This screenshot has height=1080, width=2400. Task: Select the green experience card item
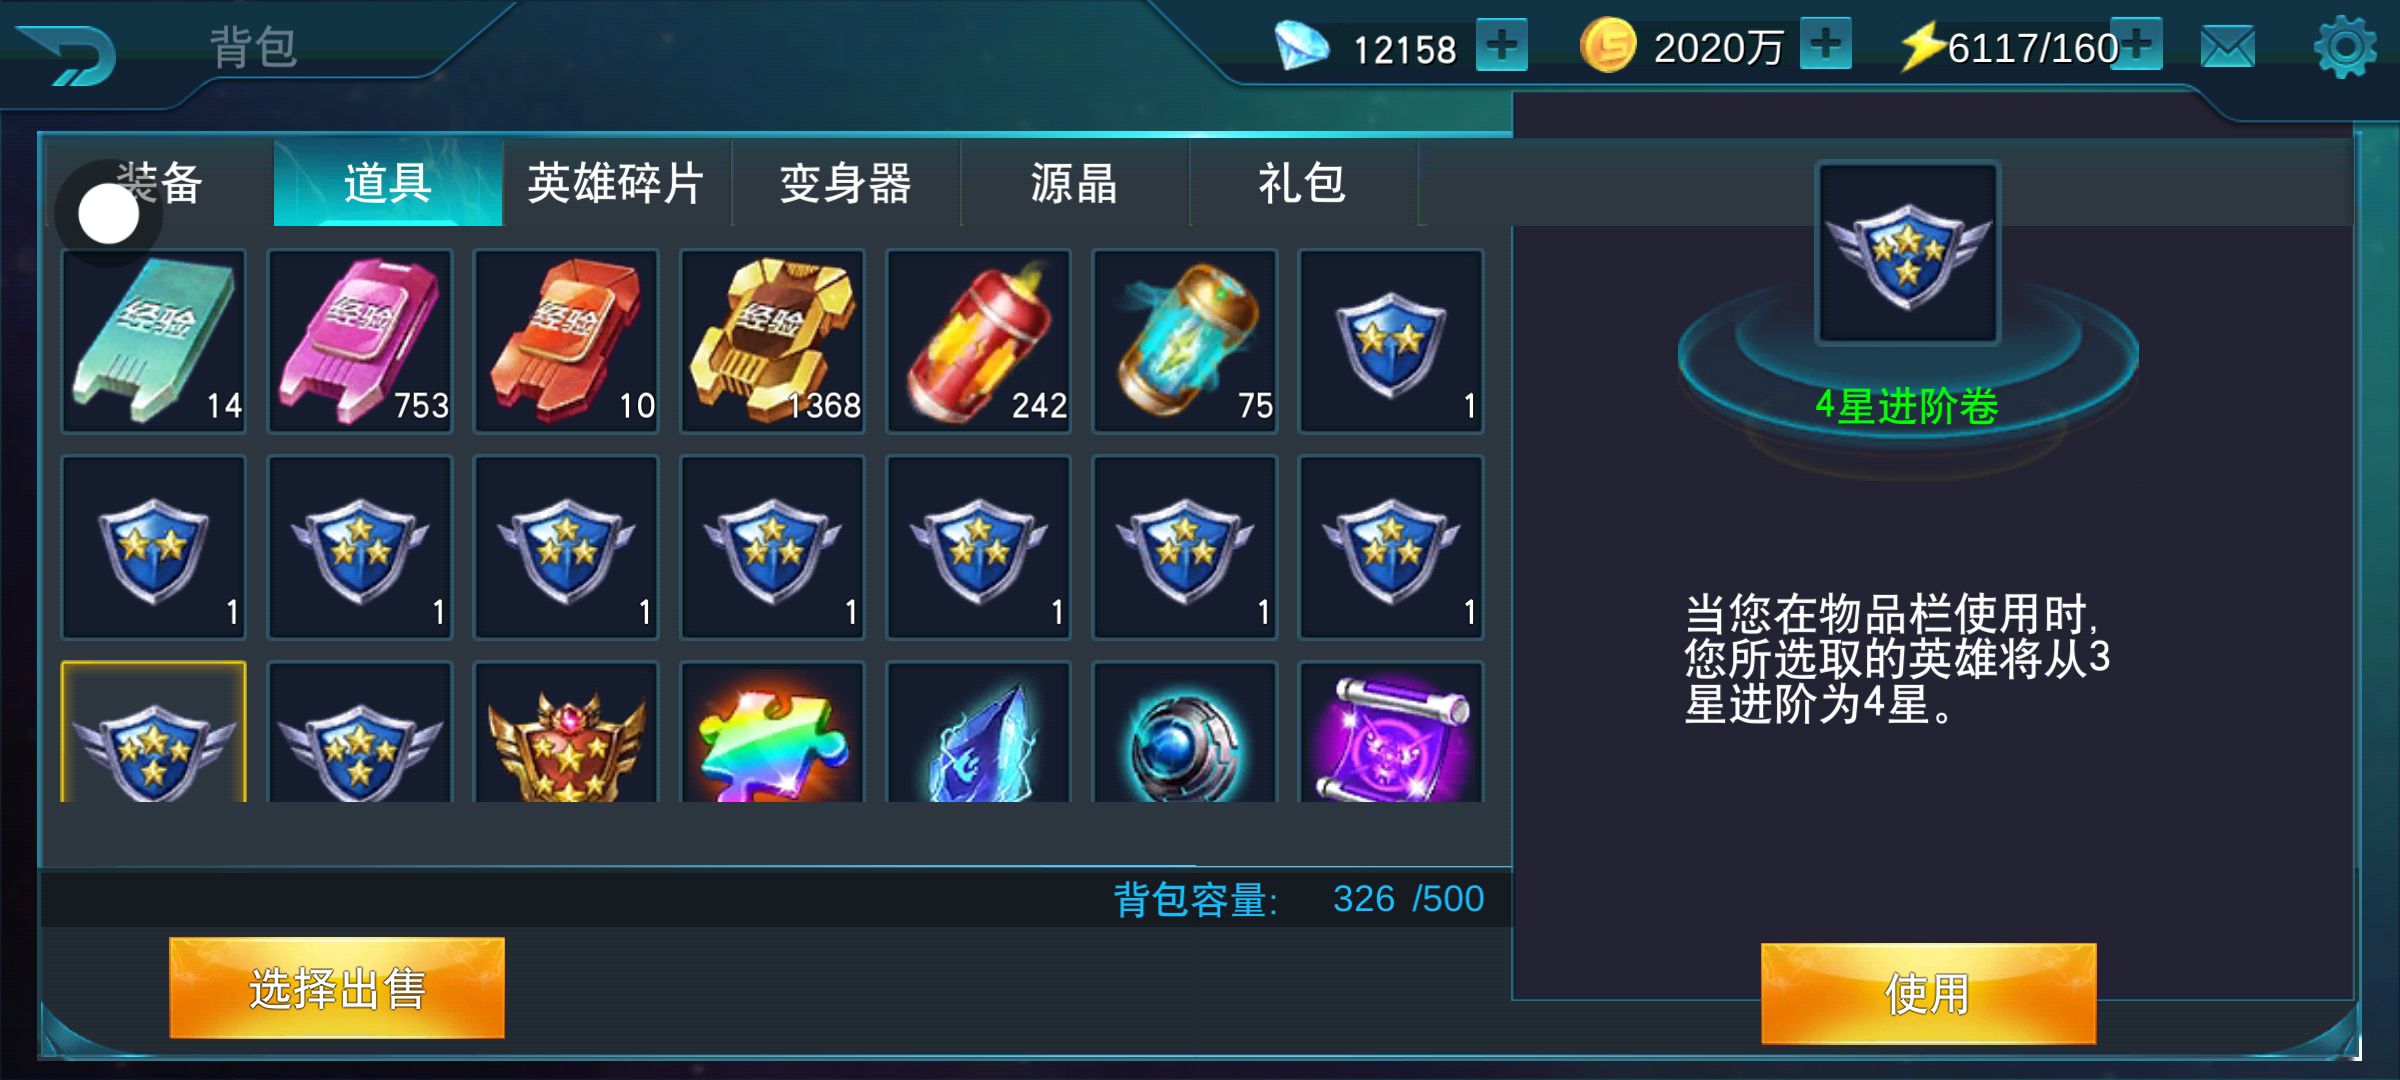tap(153, 341)
